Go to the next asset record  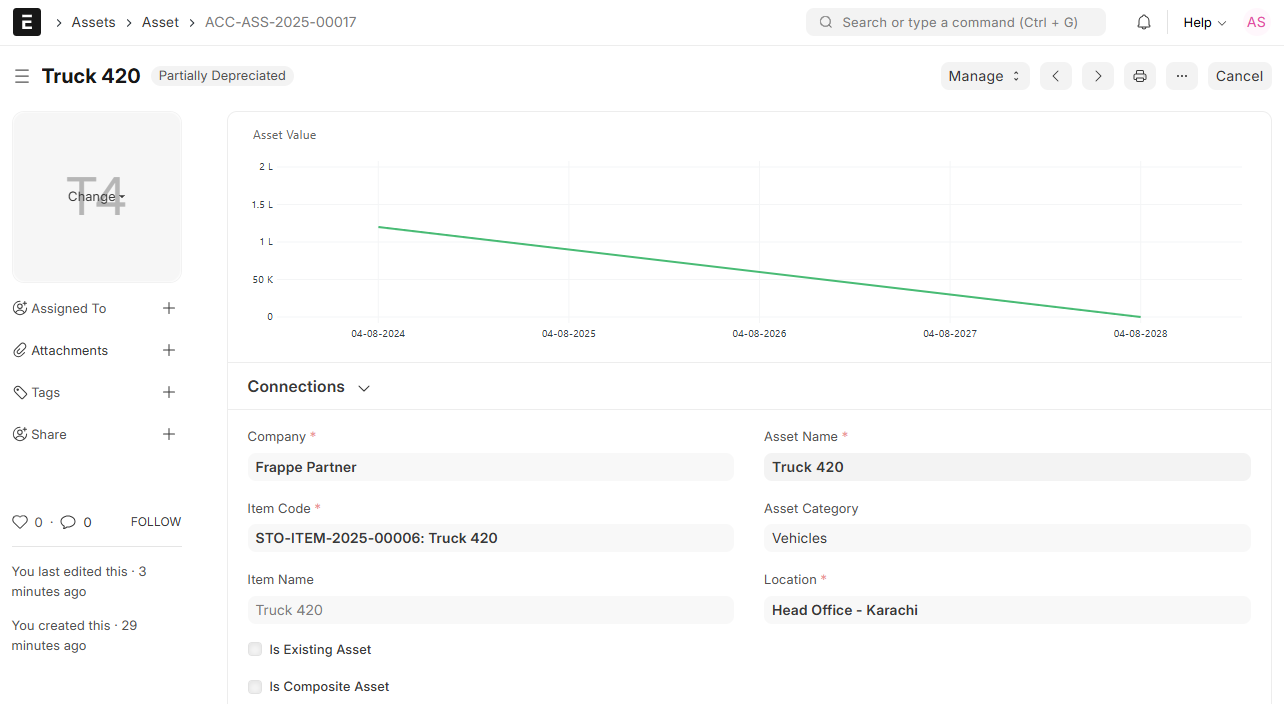[x=1098, y=76]
